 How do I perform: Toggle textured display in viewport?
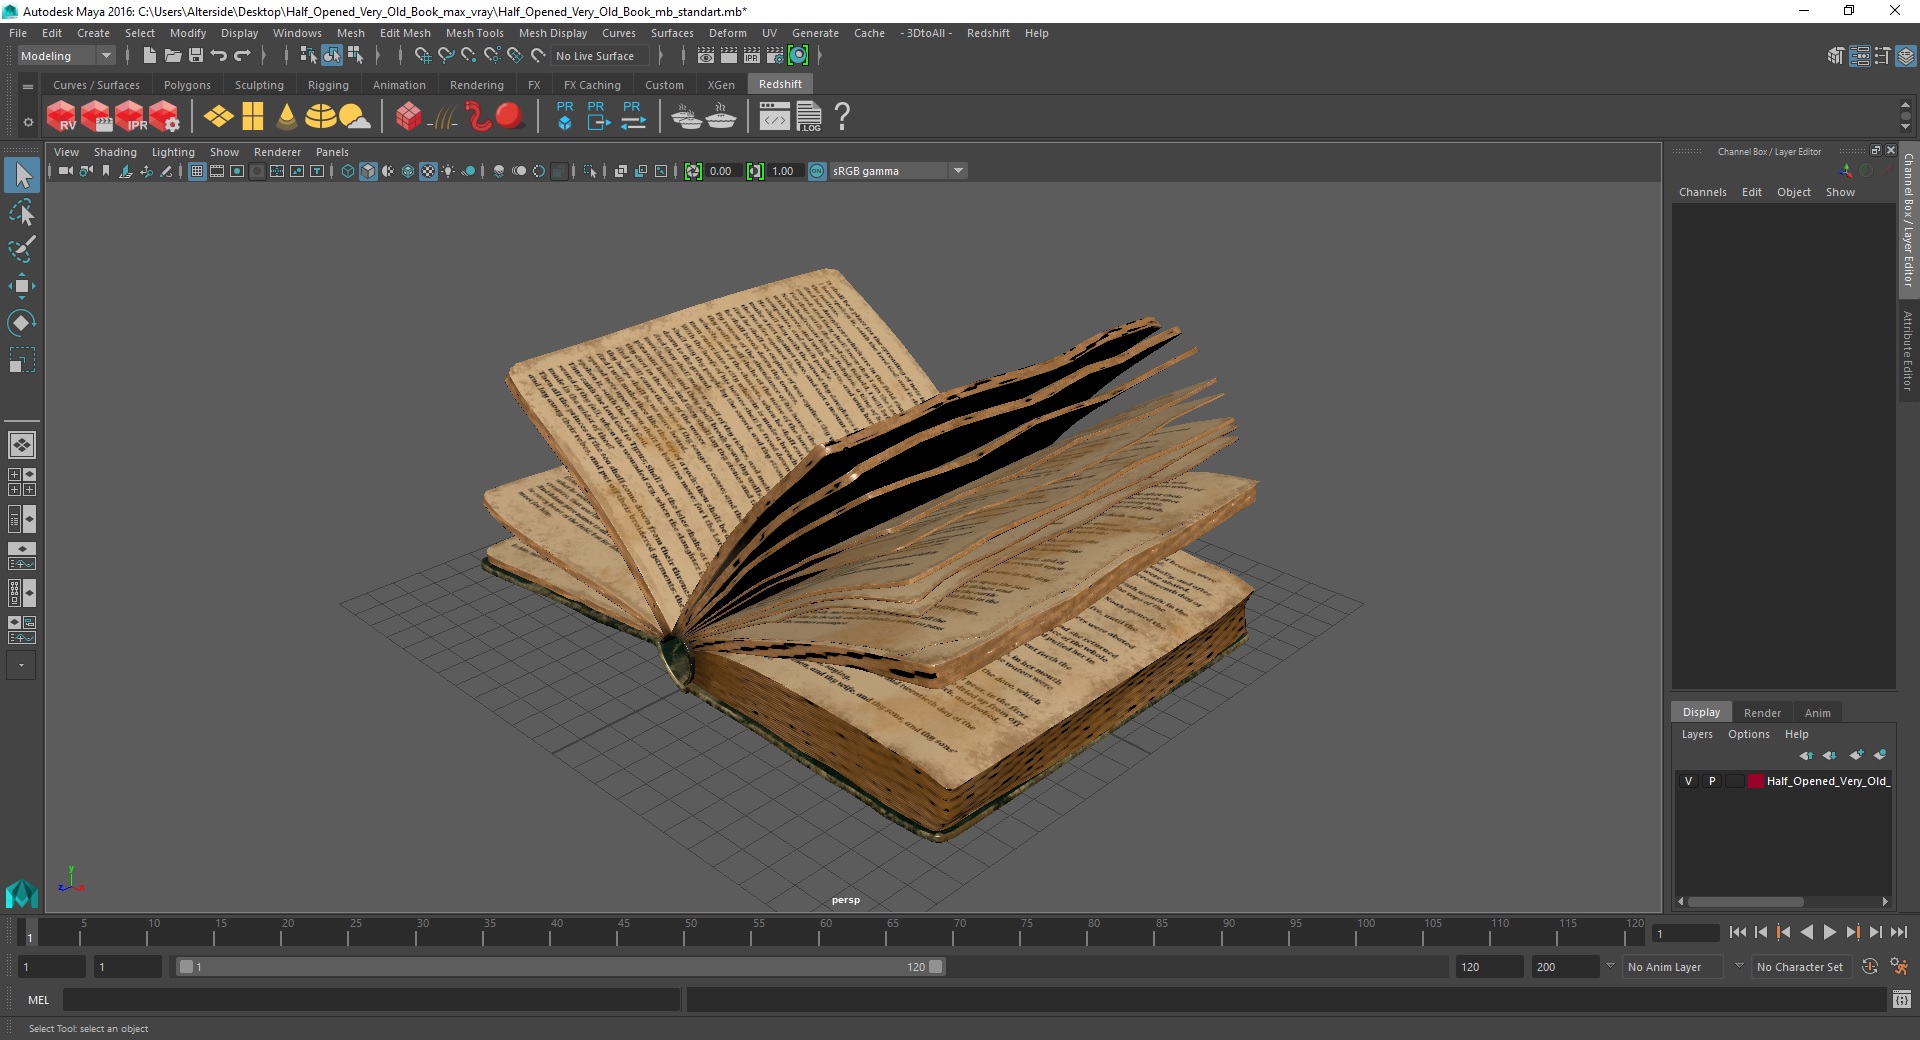[x=428, y=171]
